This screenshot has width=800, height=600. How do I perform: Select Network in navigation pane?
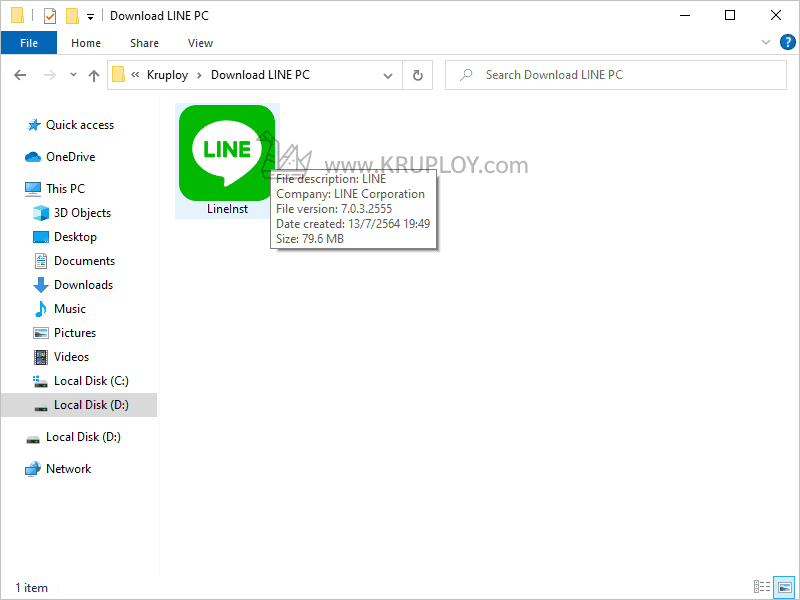tap(68, 469)
